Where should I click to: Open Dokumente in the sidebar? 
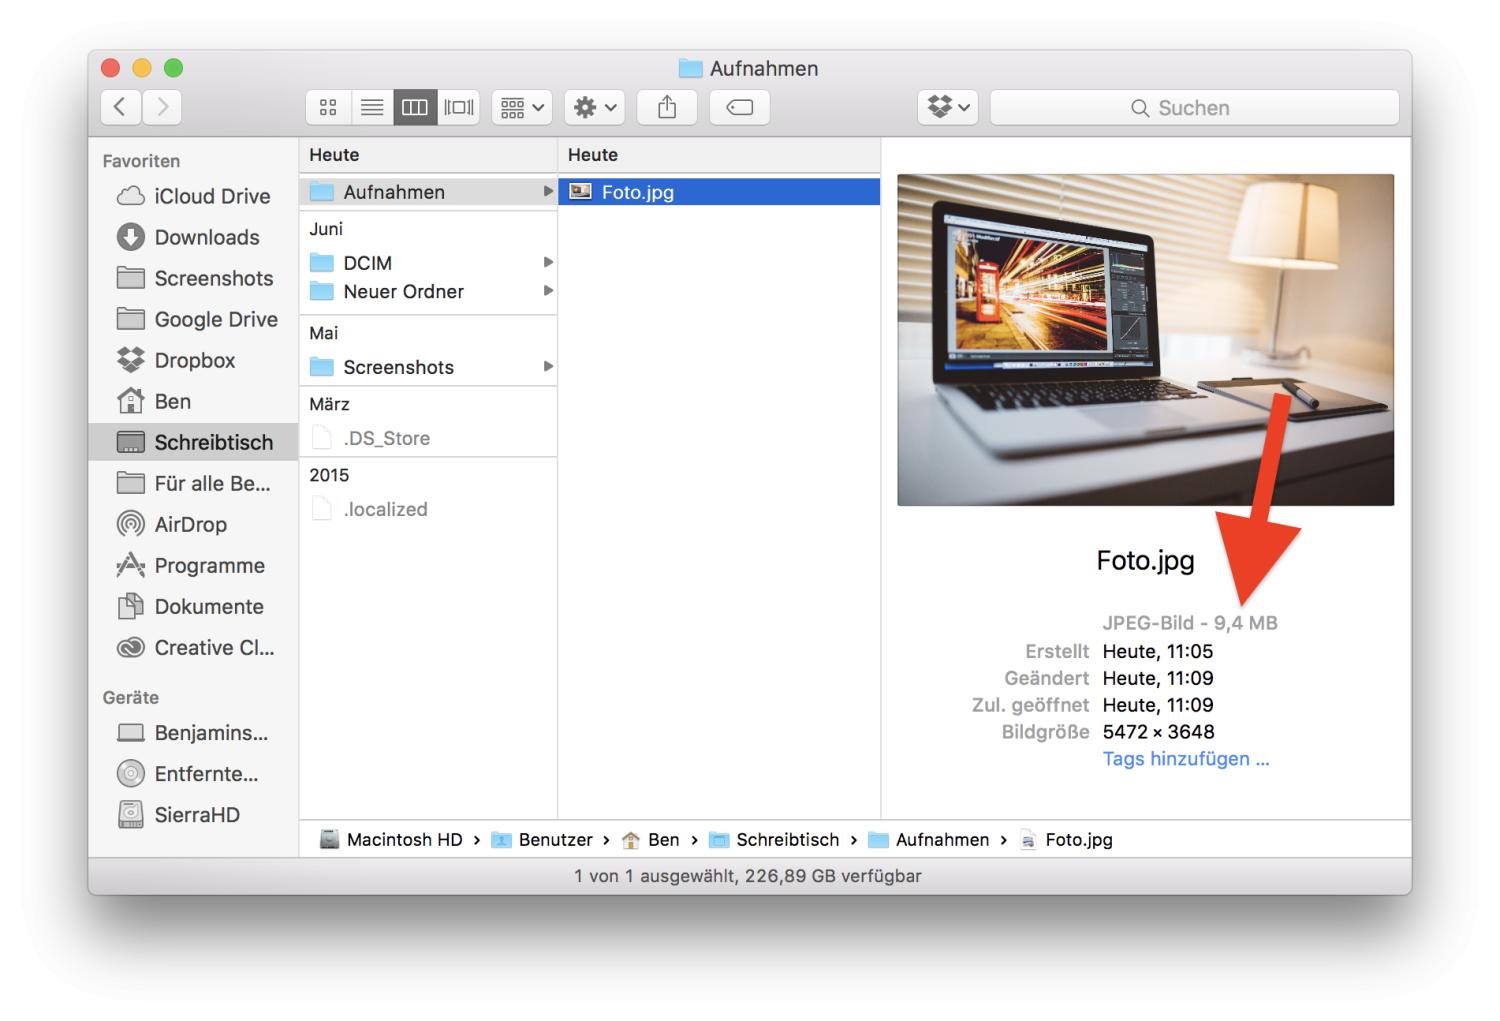193,606
